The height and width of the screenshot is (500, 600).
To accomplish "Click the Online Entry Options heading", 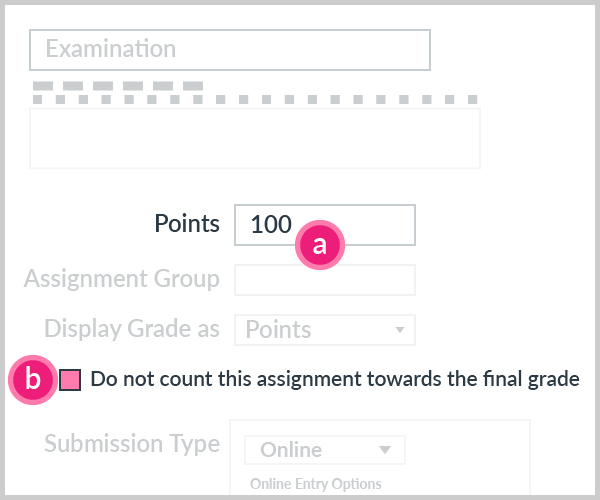I will coord(316,484).
